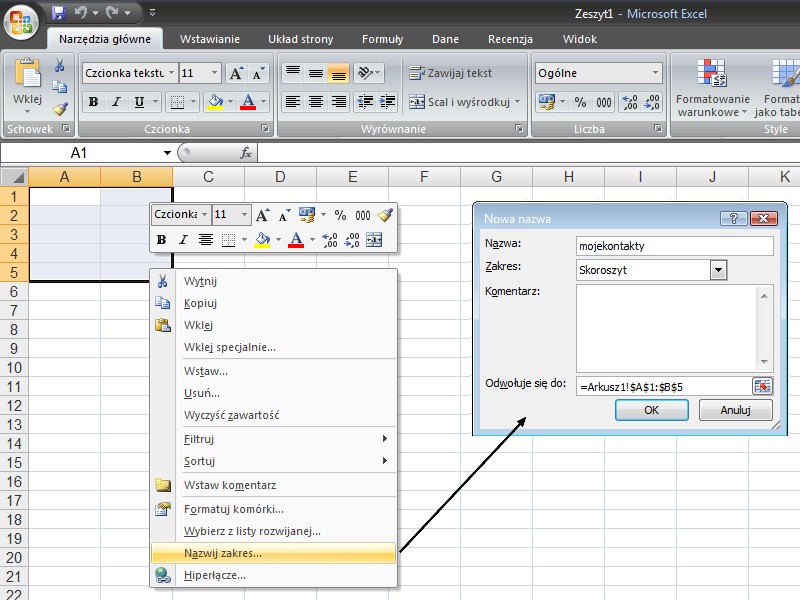Viewport: 800px width, 600px height.
Task: Expand the Ogólne number format dropdown
Action: pos(656,73)
